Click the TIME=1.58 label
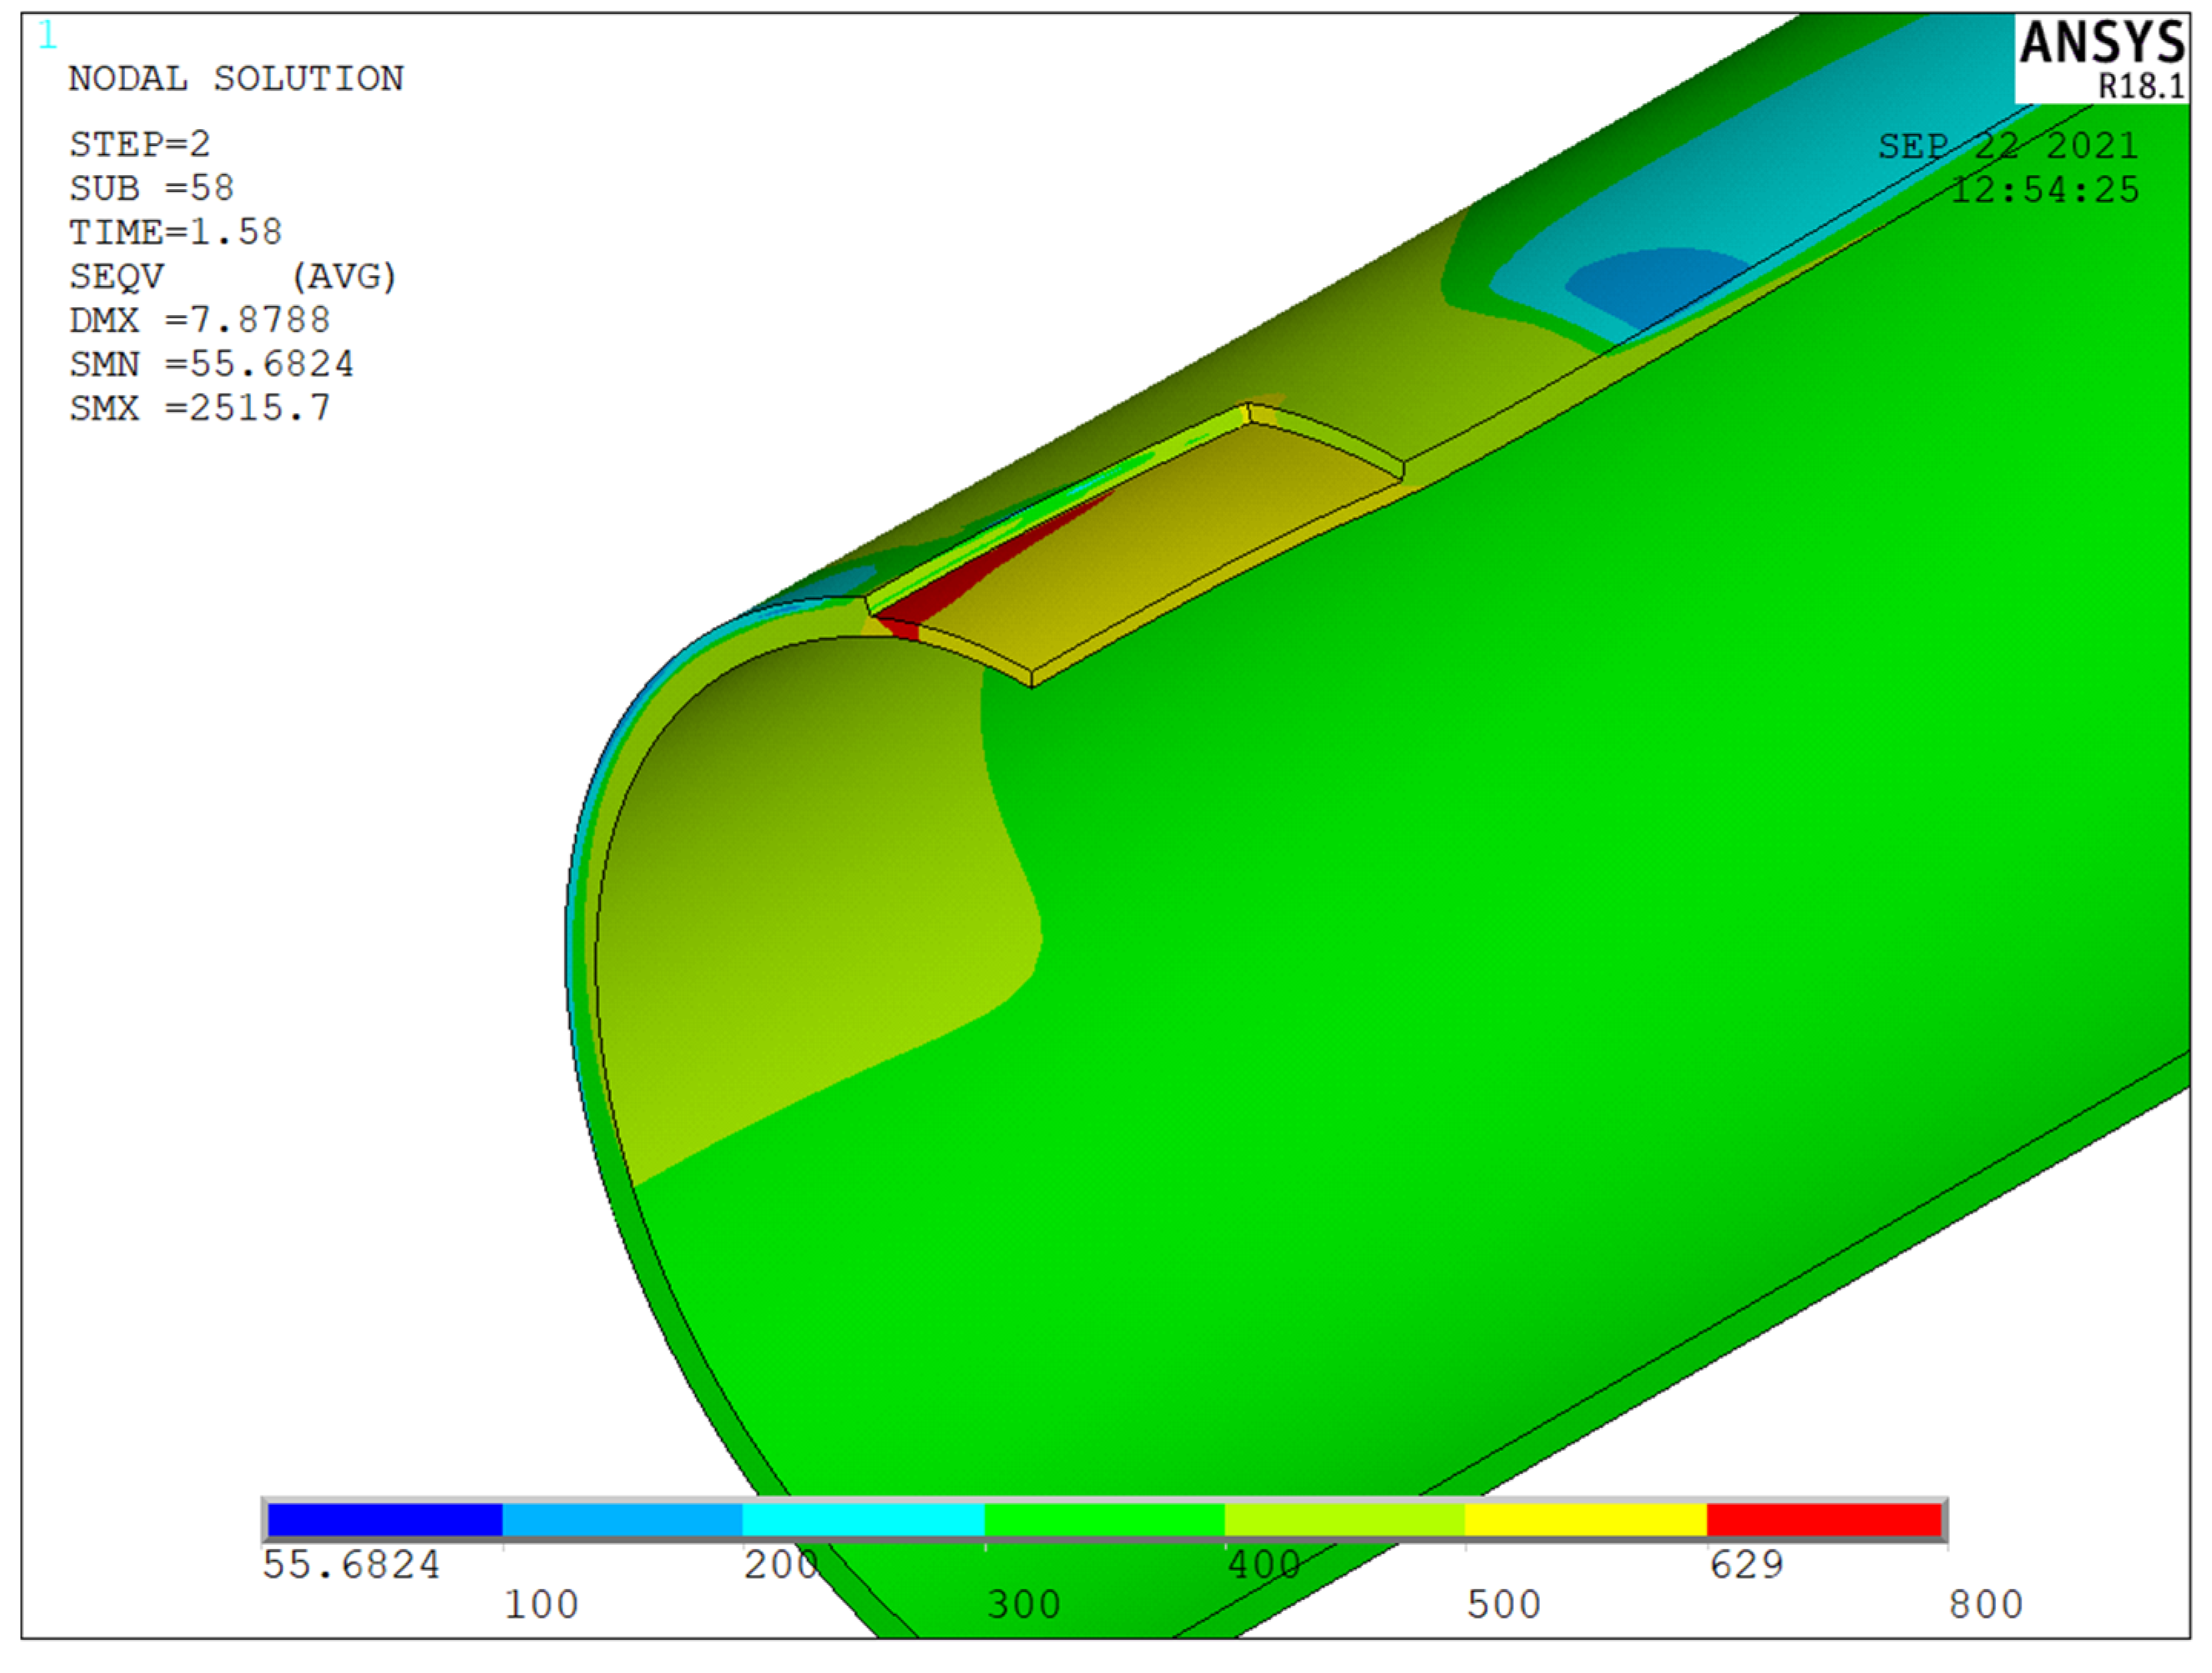 click(175, 232)
